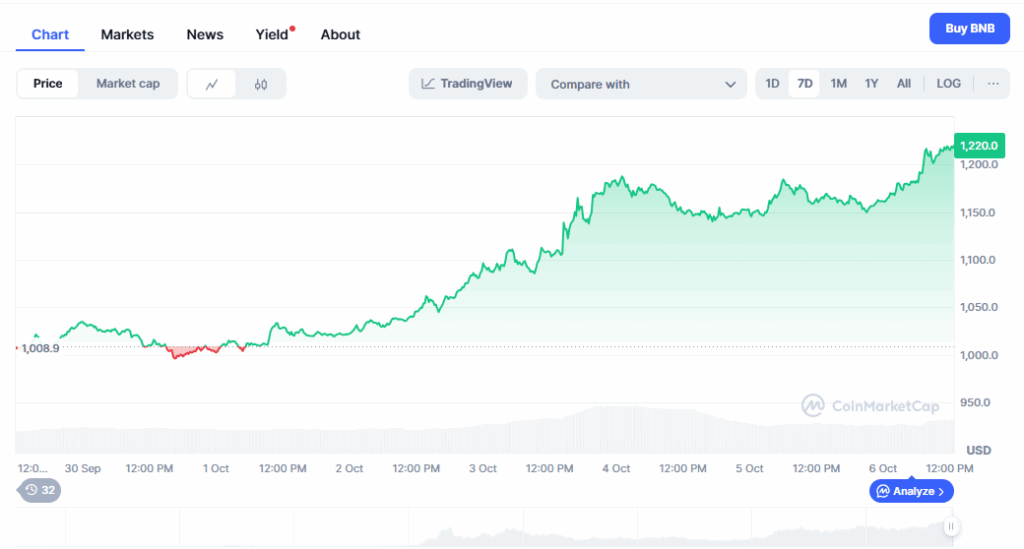Switch to the News tab
1024x549 pixels.
[x=205, y=34]
